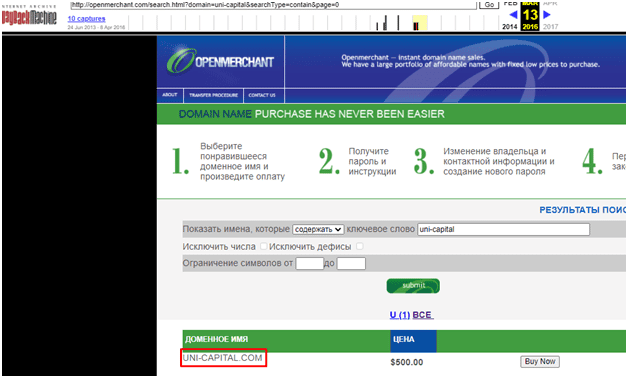Click the Wayback URL address field
628x378 pixels.
pos(273,5)
